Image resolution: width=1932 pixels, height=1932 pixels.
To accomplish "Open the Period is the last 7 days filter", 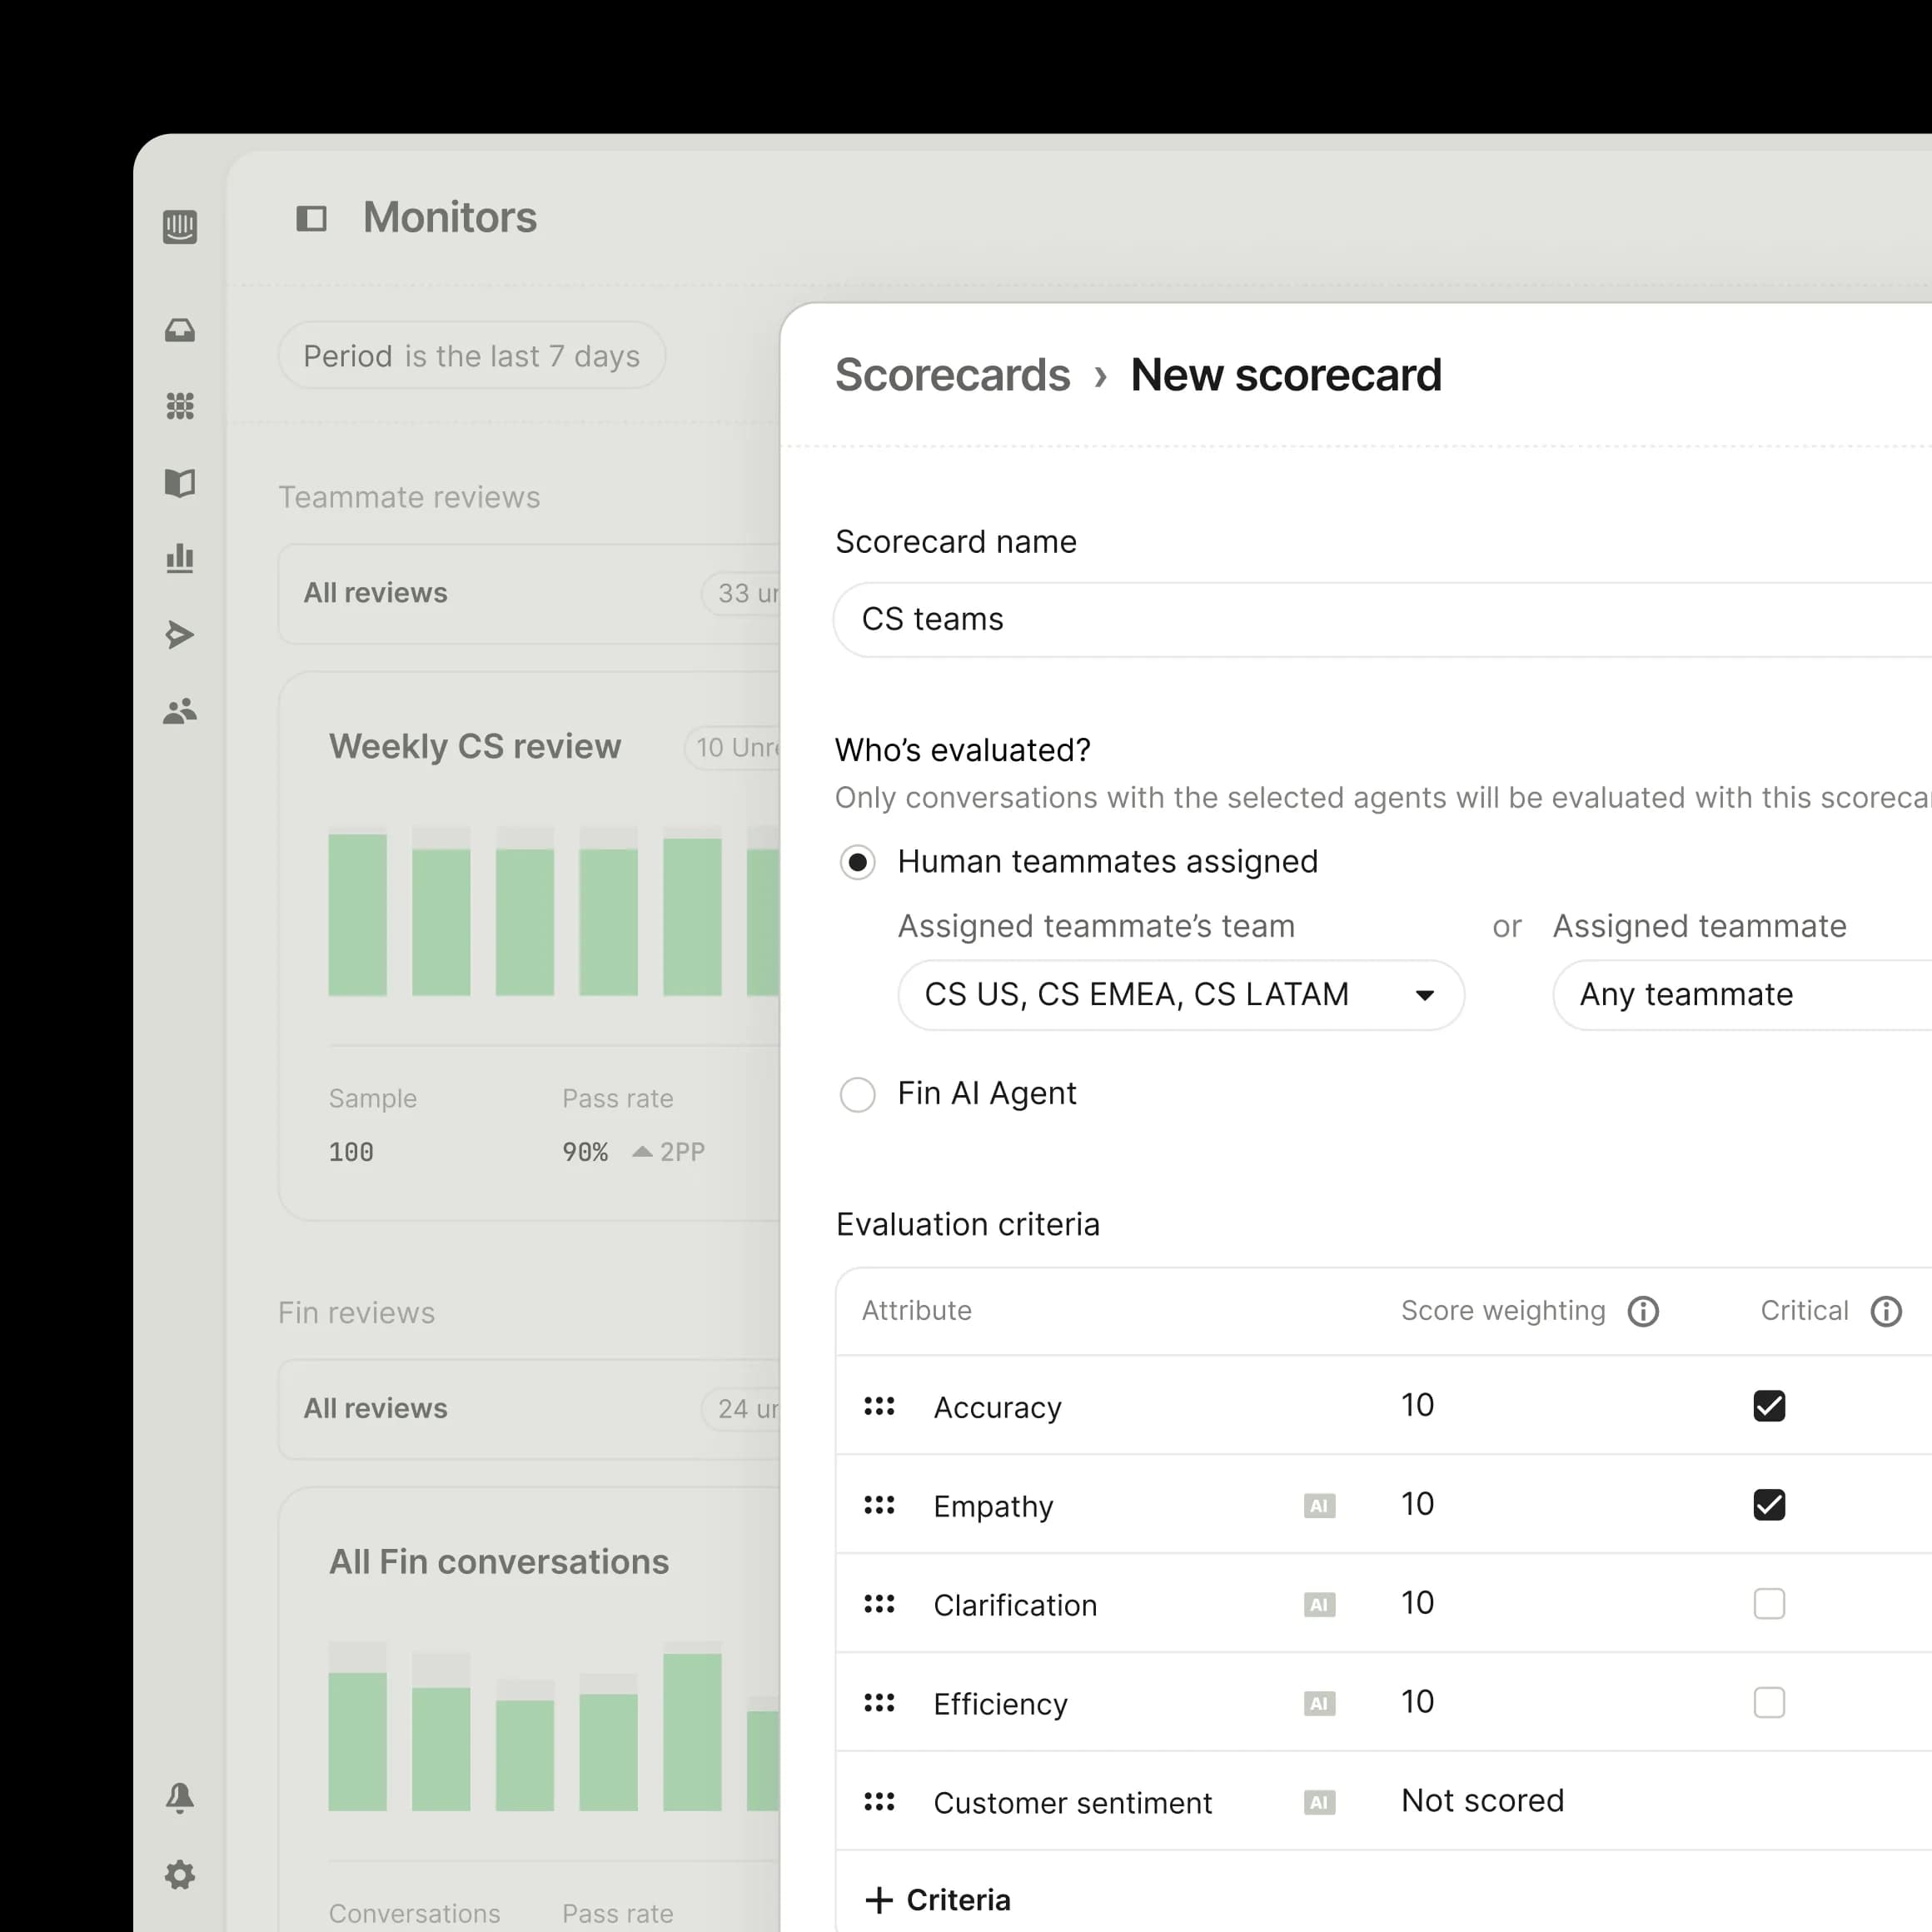I will coord(472,356).
